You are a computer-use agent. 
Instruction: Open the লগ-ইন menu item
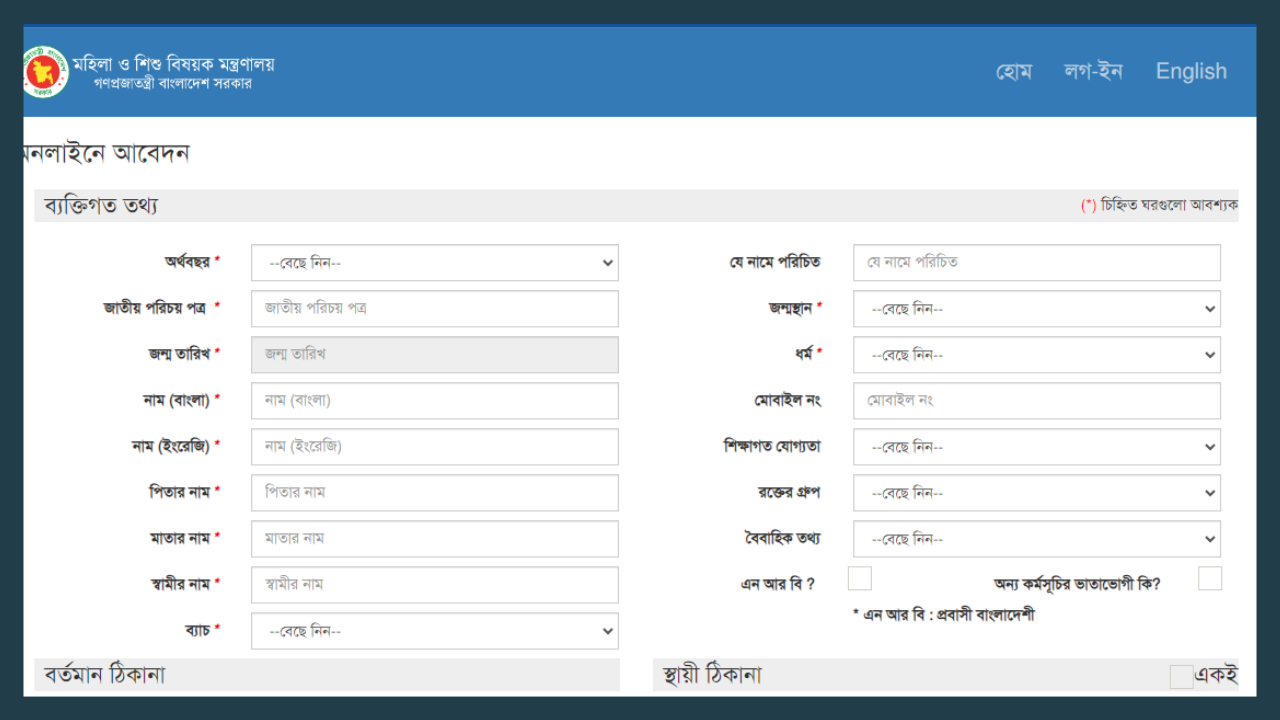[1093, 71]
